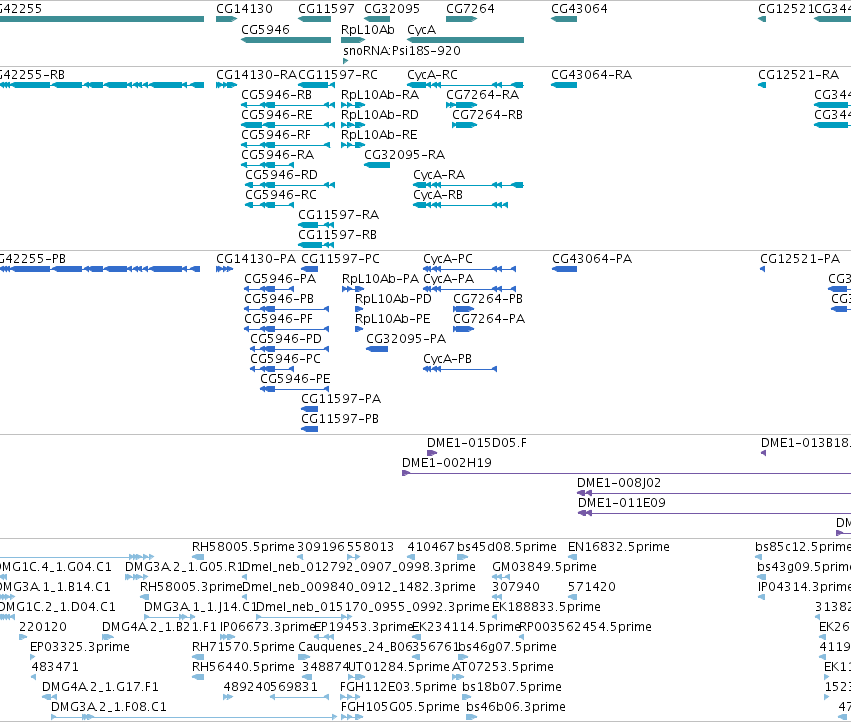The height and width of the screenshot is (722, 851).
Task: Select protein CG5946-PC
Action: pos(285,359)
